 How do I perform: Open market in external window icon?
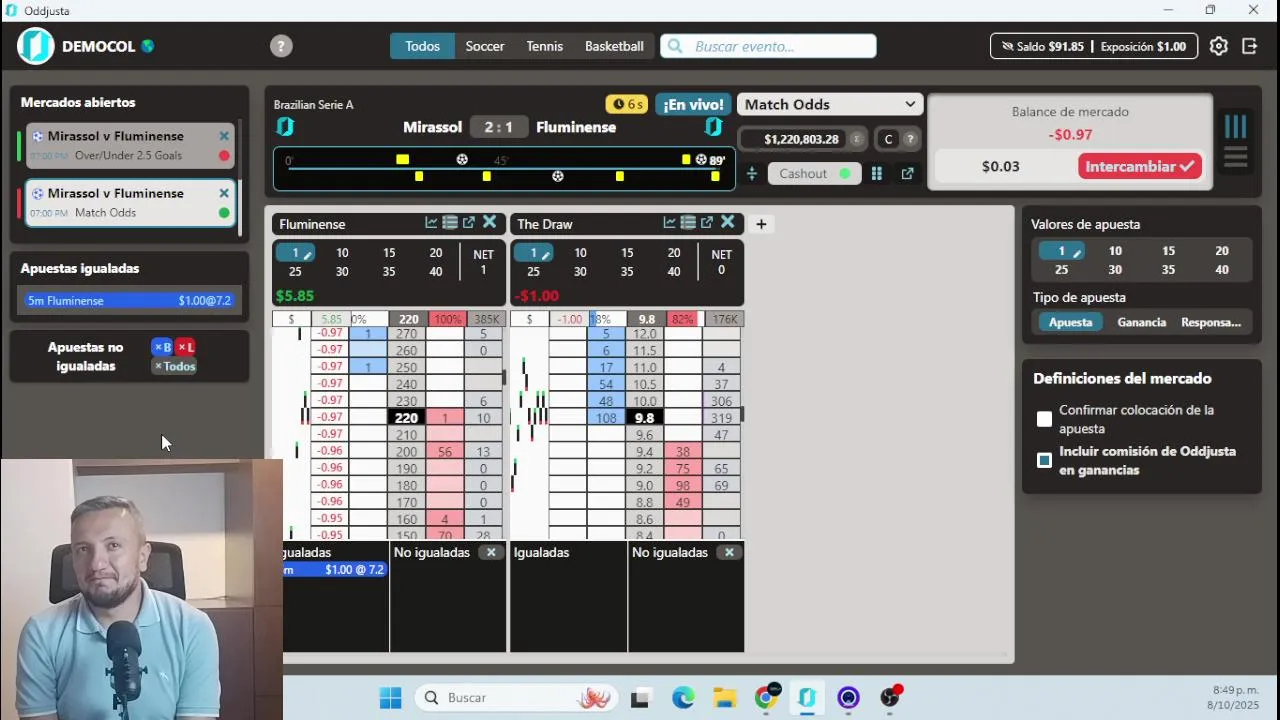pyautogui.click(x=907, y=174)
